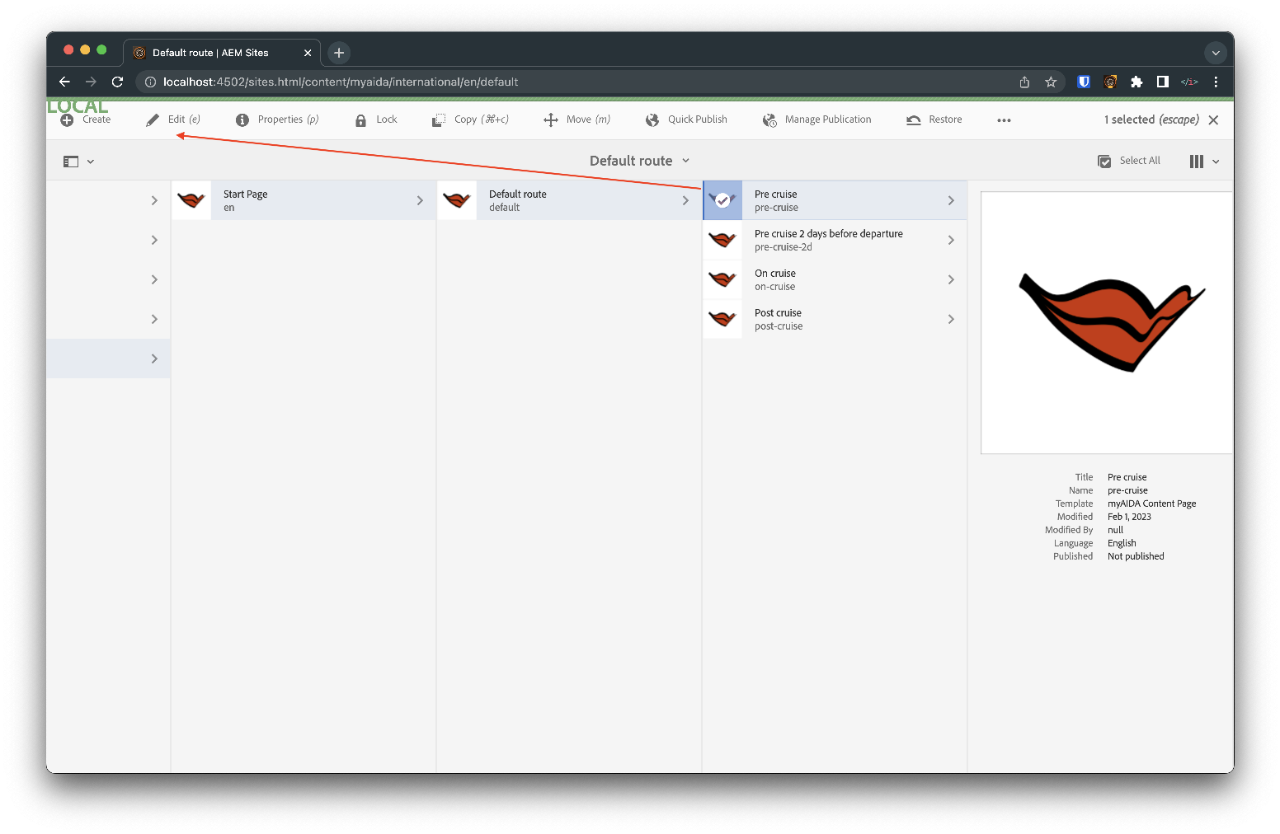
Task: Click the myAIDA Content Page template text
Action: pos(1151,504)
